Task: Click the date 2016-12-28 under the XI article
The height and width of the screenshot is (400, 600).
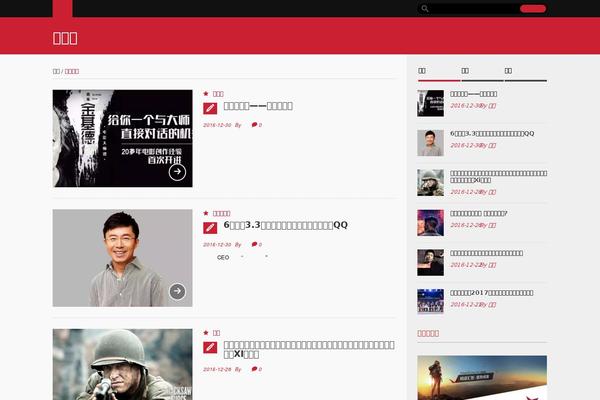Action: 217,369
